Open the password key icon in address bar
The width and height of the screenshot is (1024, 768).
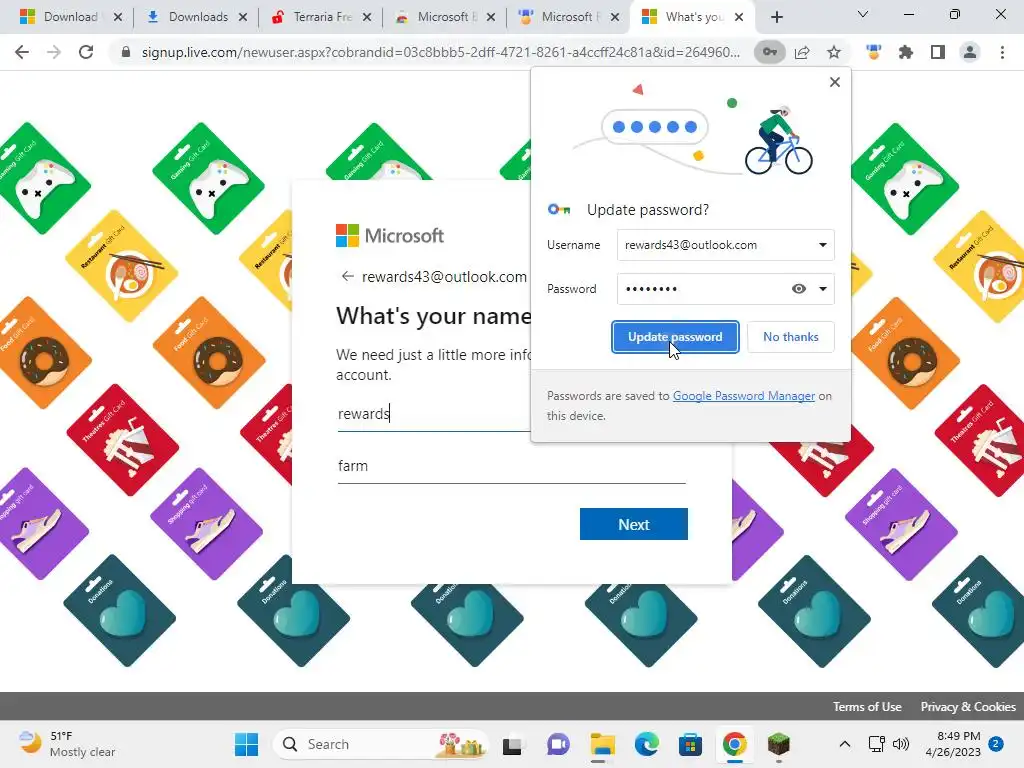(770, 52)
